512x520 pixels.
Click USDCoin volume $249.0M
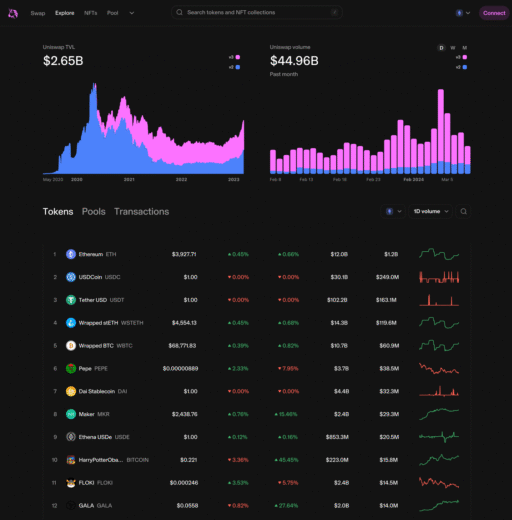(387, 277)
